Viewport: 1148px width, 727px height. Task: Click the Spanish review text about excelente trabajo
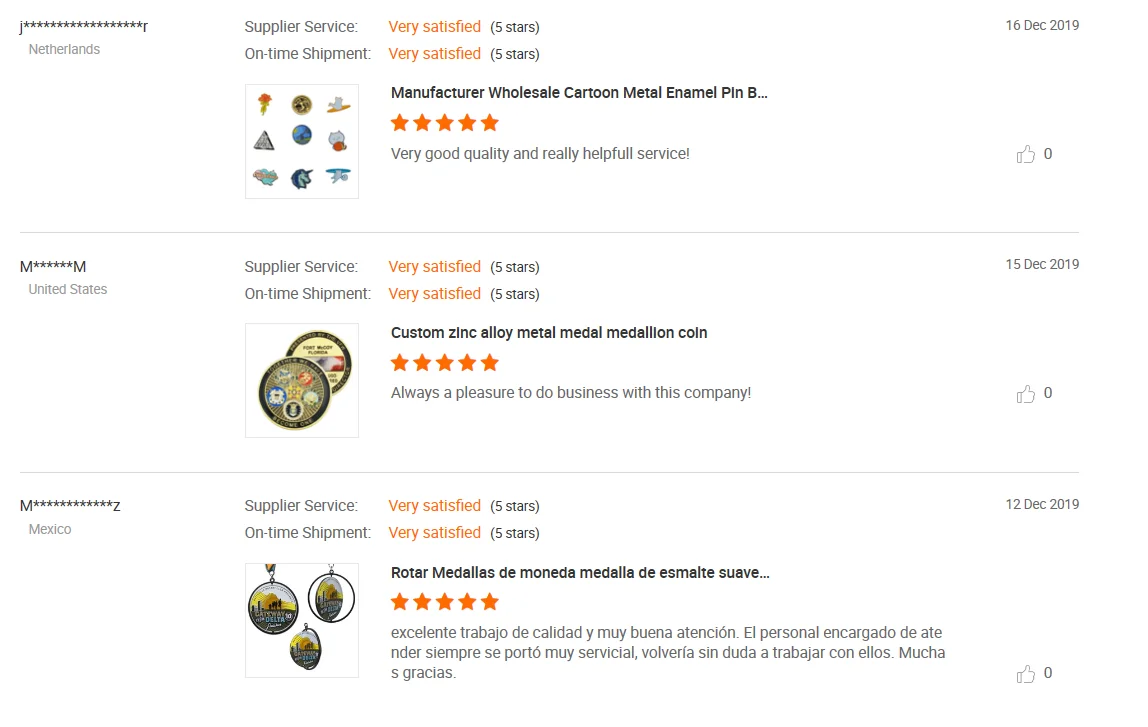666,653
